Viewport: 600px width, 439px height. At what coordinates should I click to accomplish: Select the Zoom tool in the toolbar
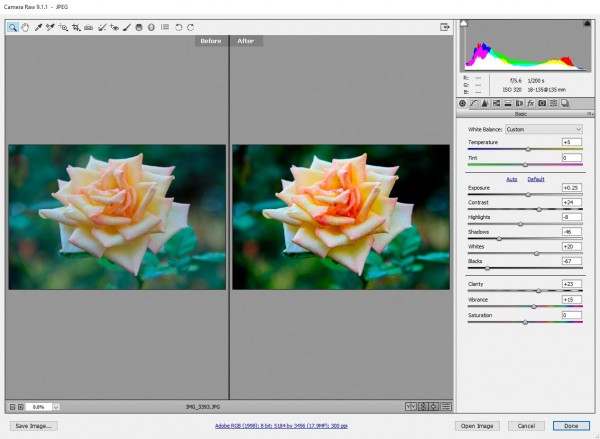[13, 27]
